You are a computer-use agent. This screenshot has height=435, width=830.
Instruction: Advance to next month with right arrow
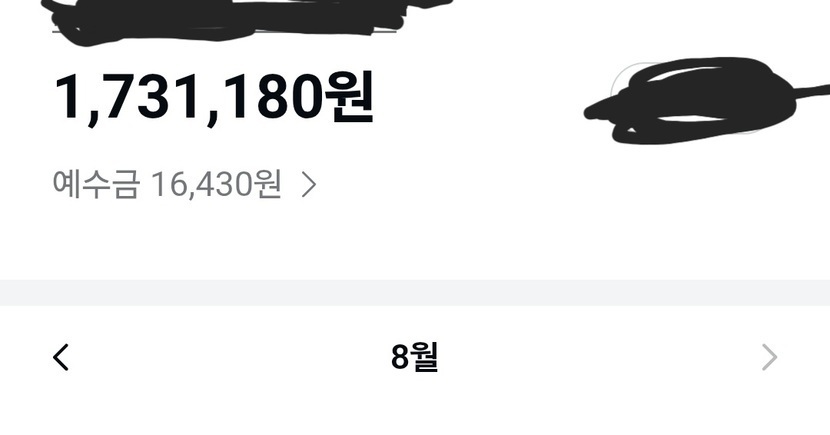pyautogui.click(x=769, y=357)
